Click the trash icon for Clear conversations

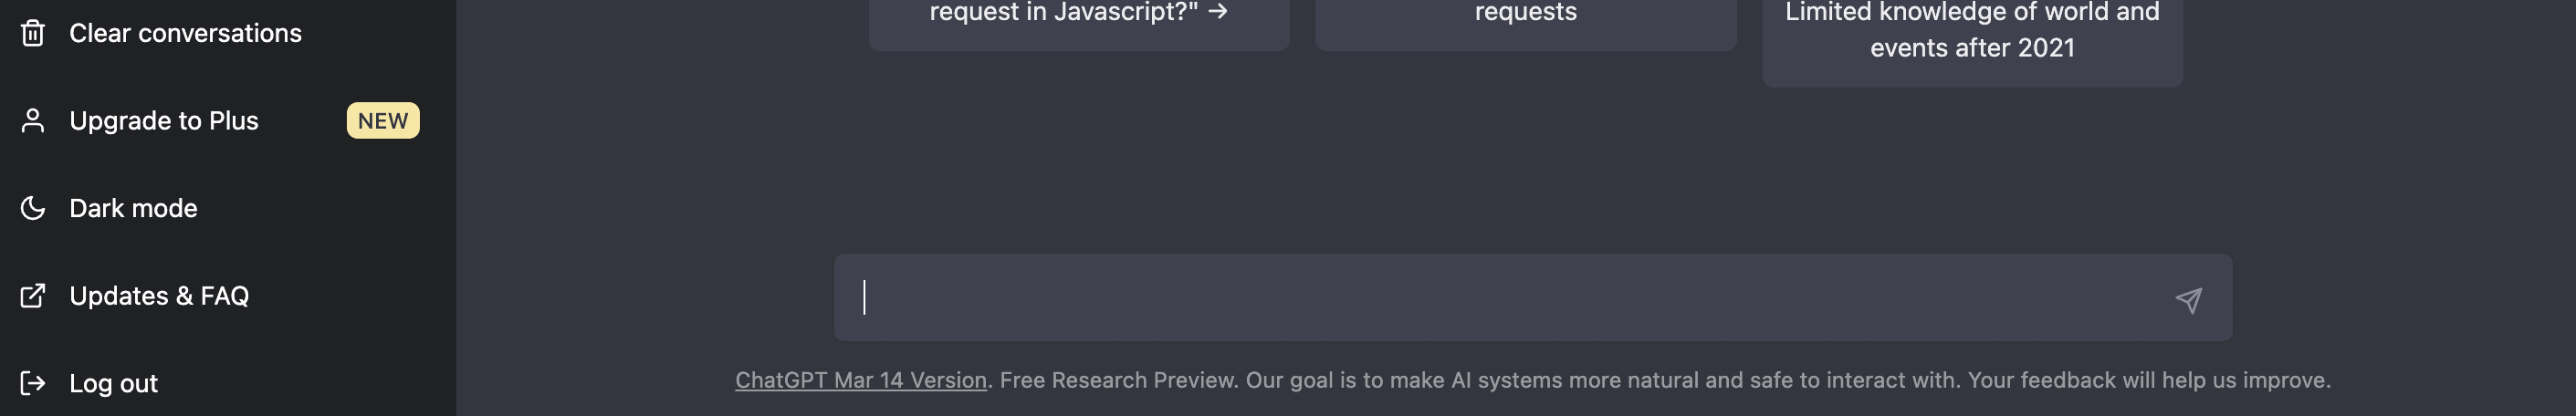33,33
